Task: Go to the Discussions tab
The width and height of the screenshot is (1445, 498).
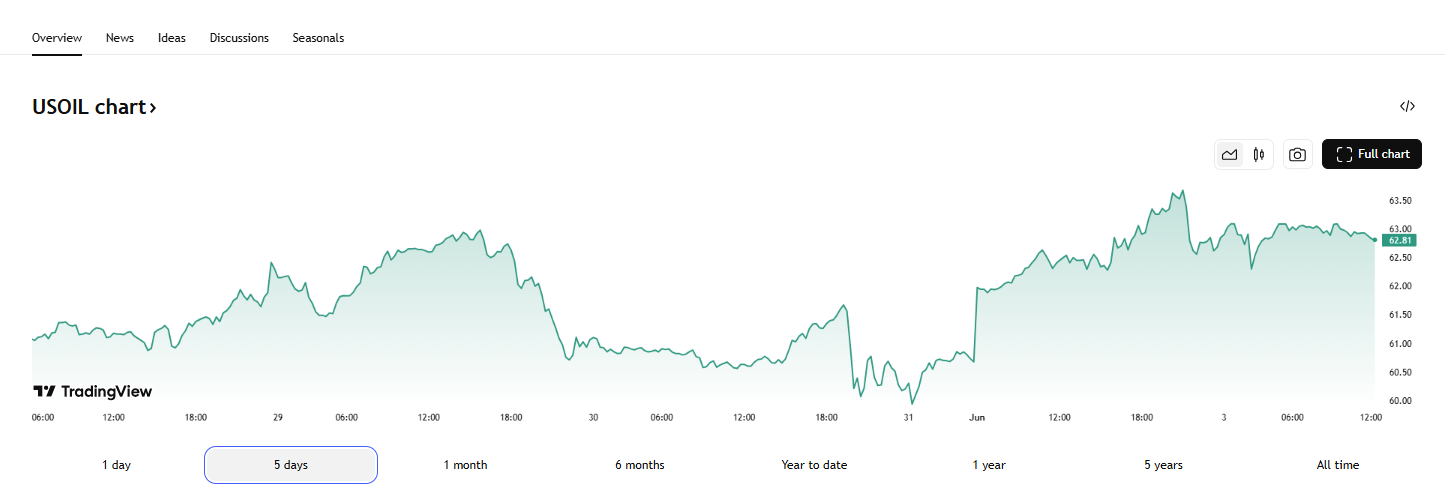Action: point(239,38)
